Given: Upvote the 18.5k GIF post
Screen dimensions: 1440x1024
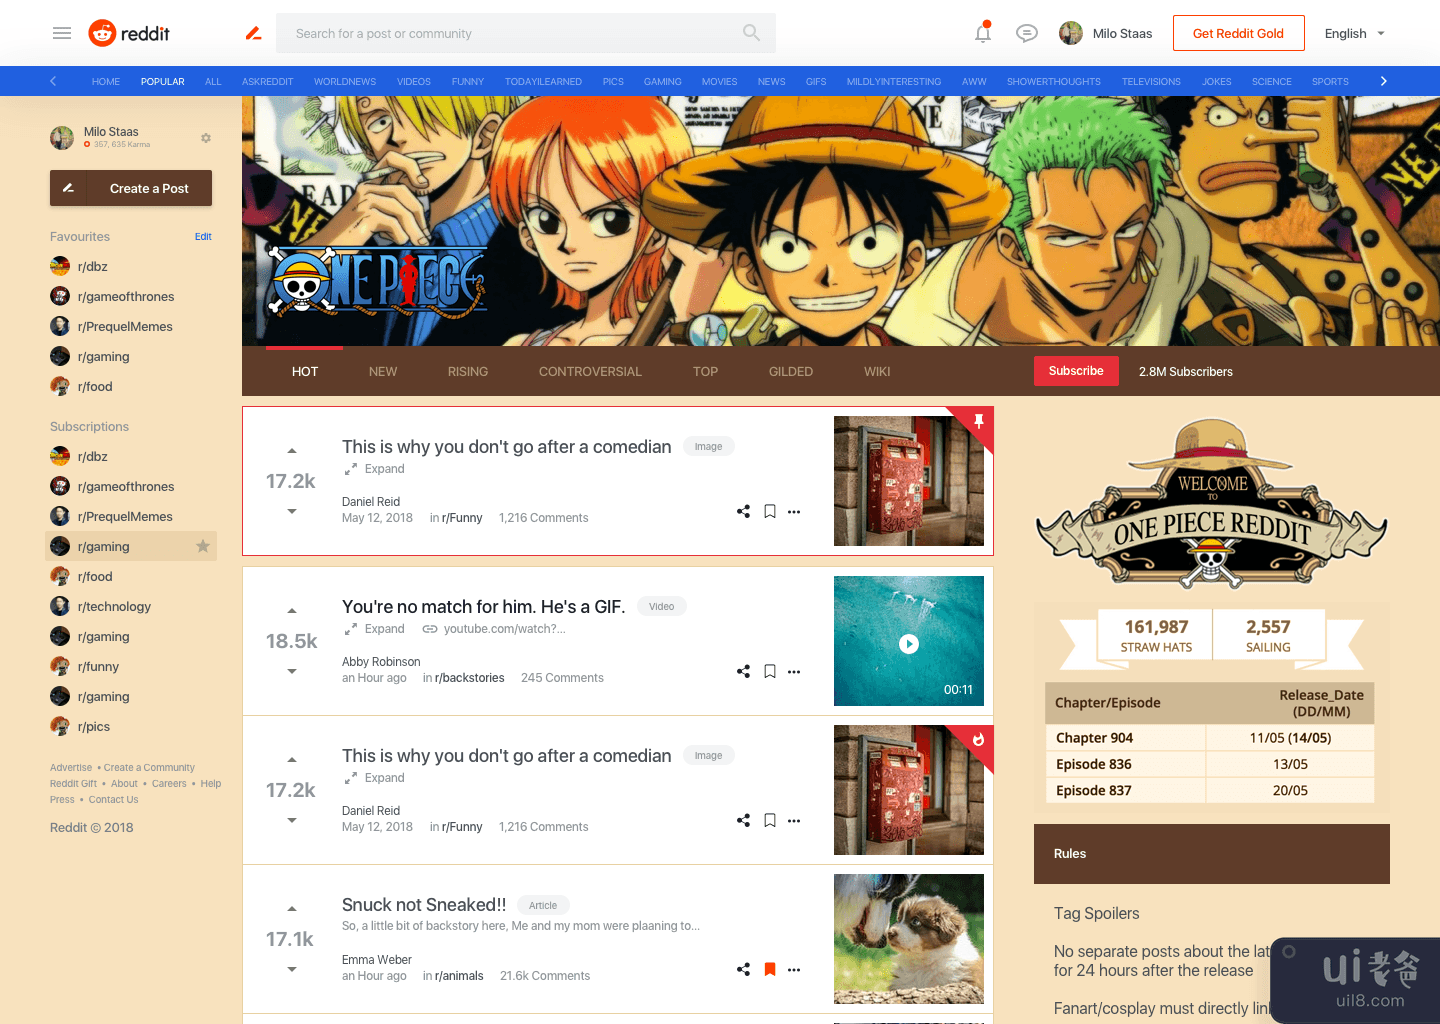Looking at the screenshot, I should pos(292,611).
